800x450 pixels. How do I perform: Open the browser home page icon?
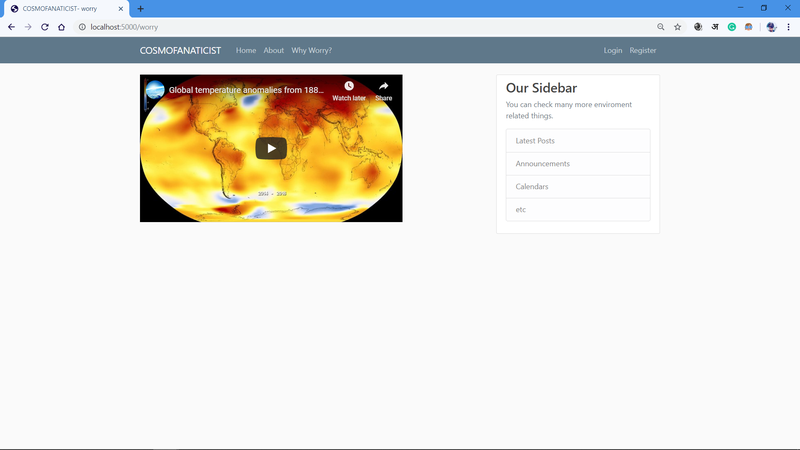coord(61,27)
